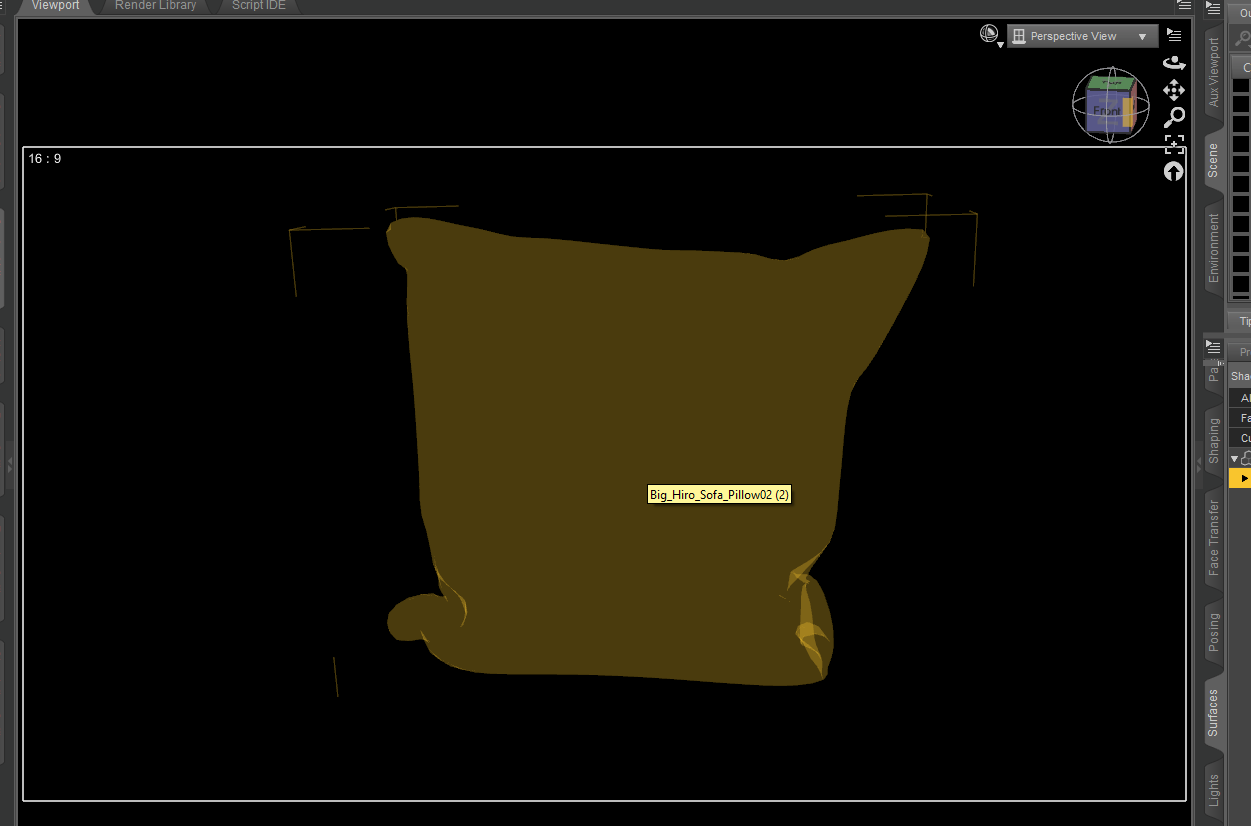Open the Scene pane options menu icon

click(1213, 8)
